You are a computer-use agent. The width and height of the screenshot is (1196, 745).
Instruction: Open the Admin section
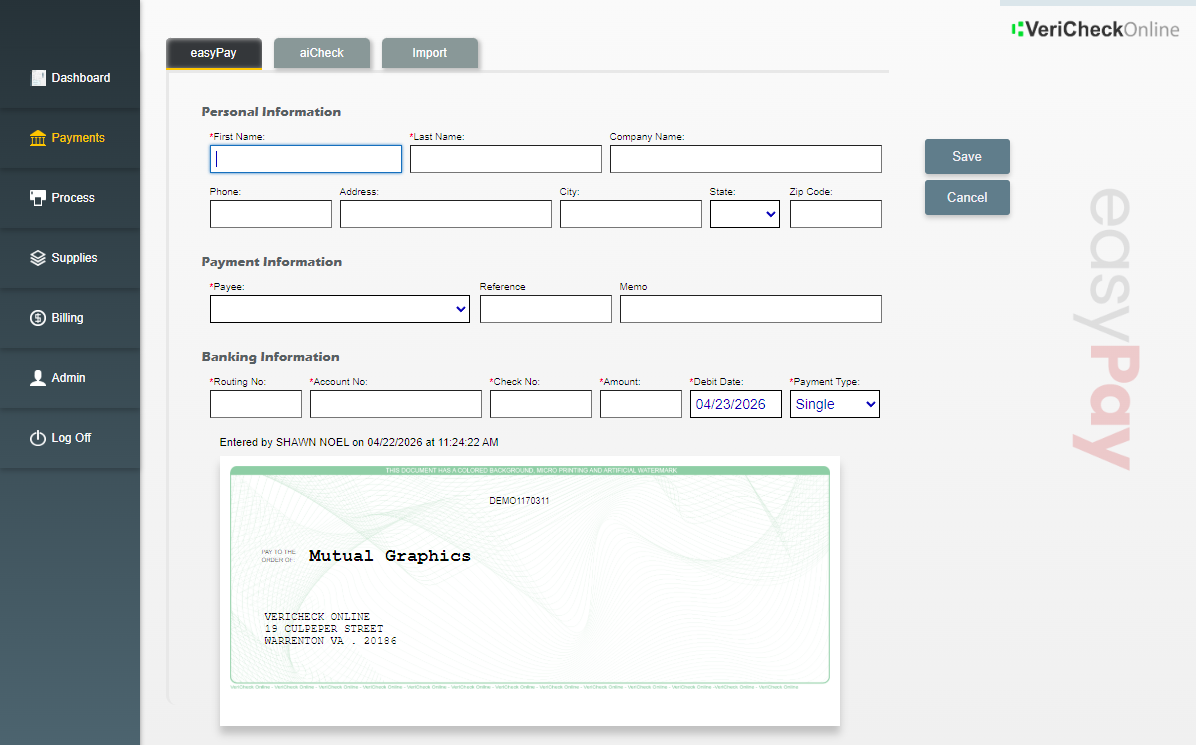click(70, 378)
